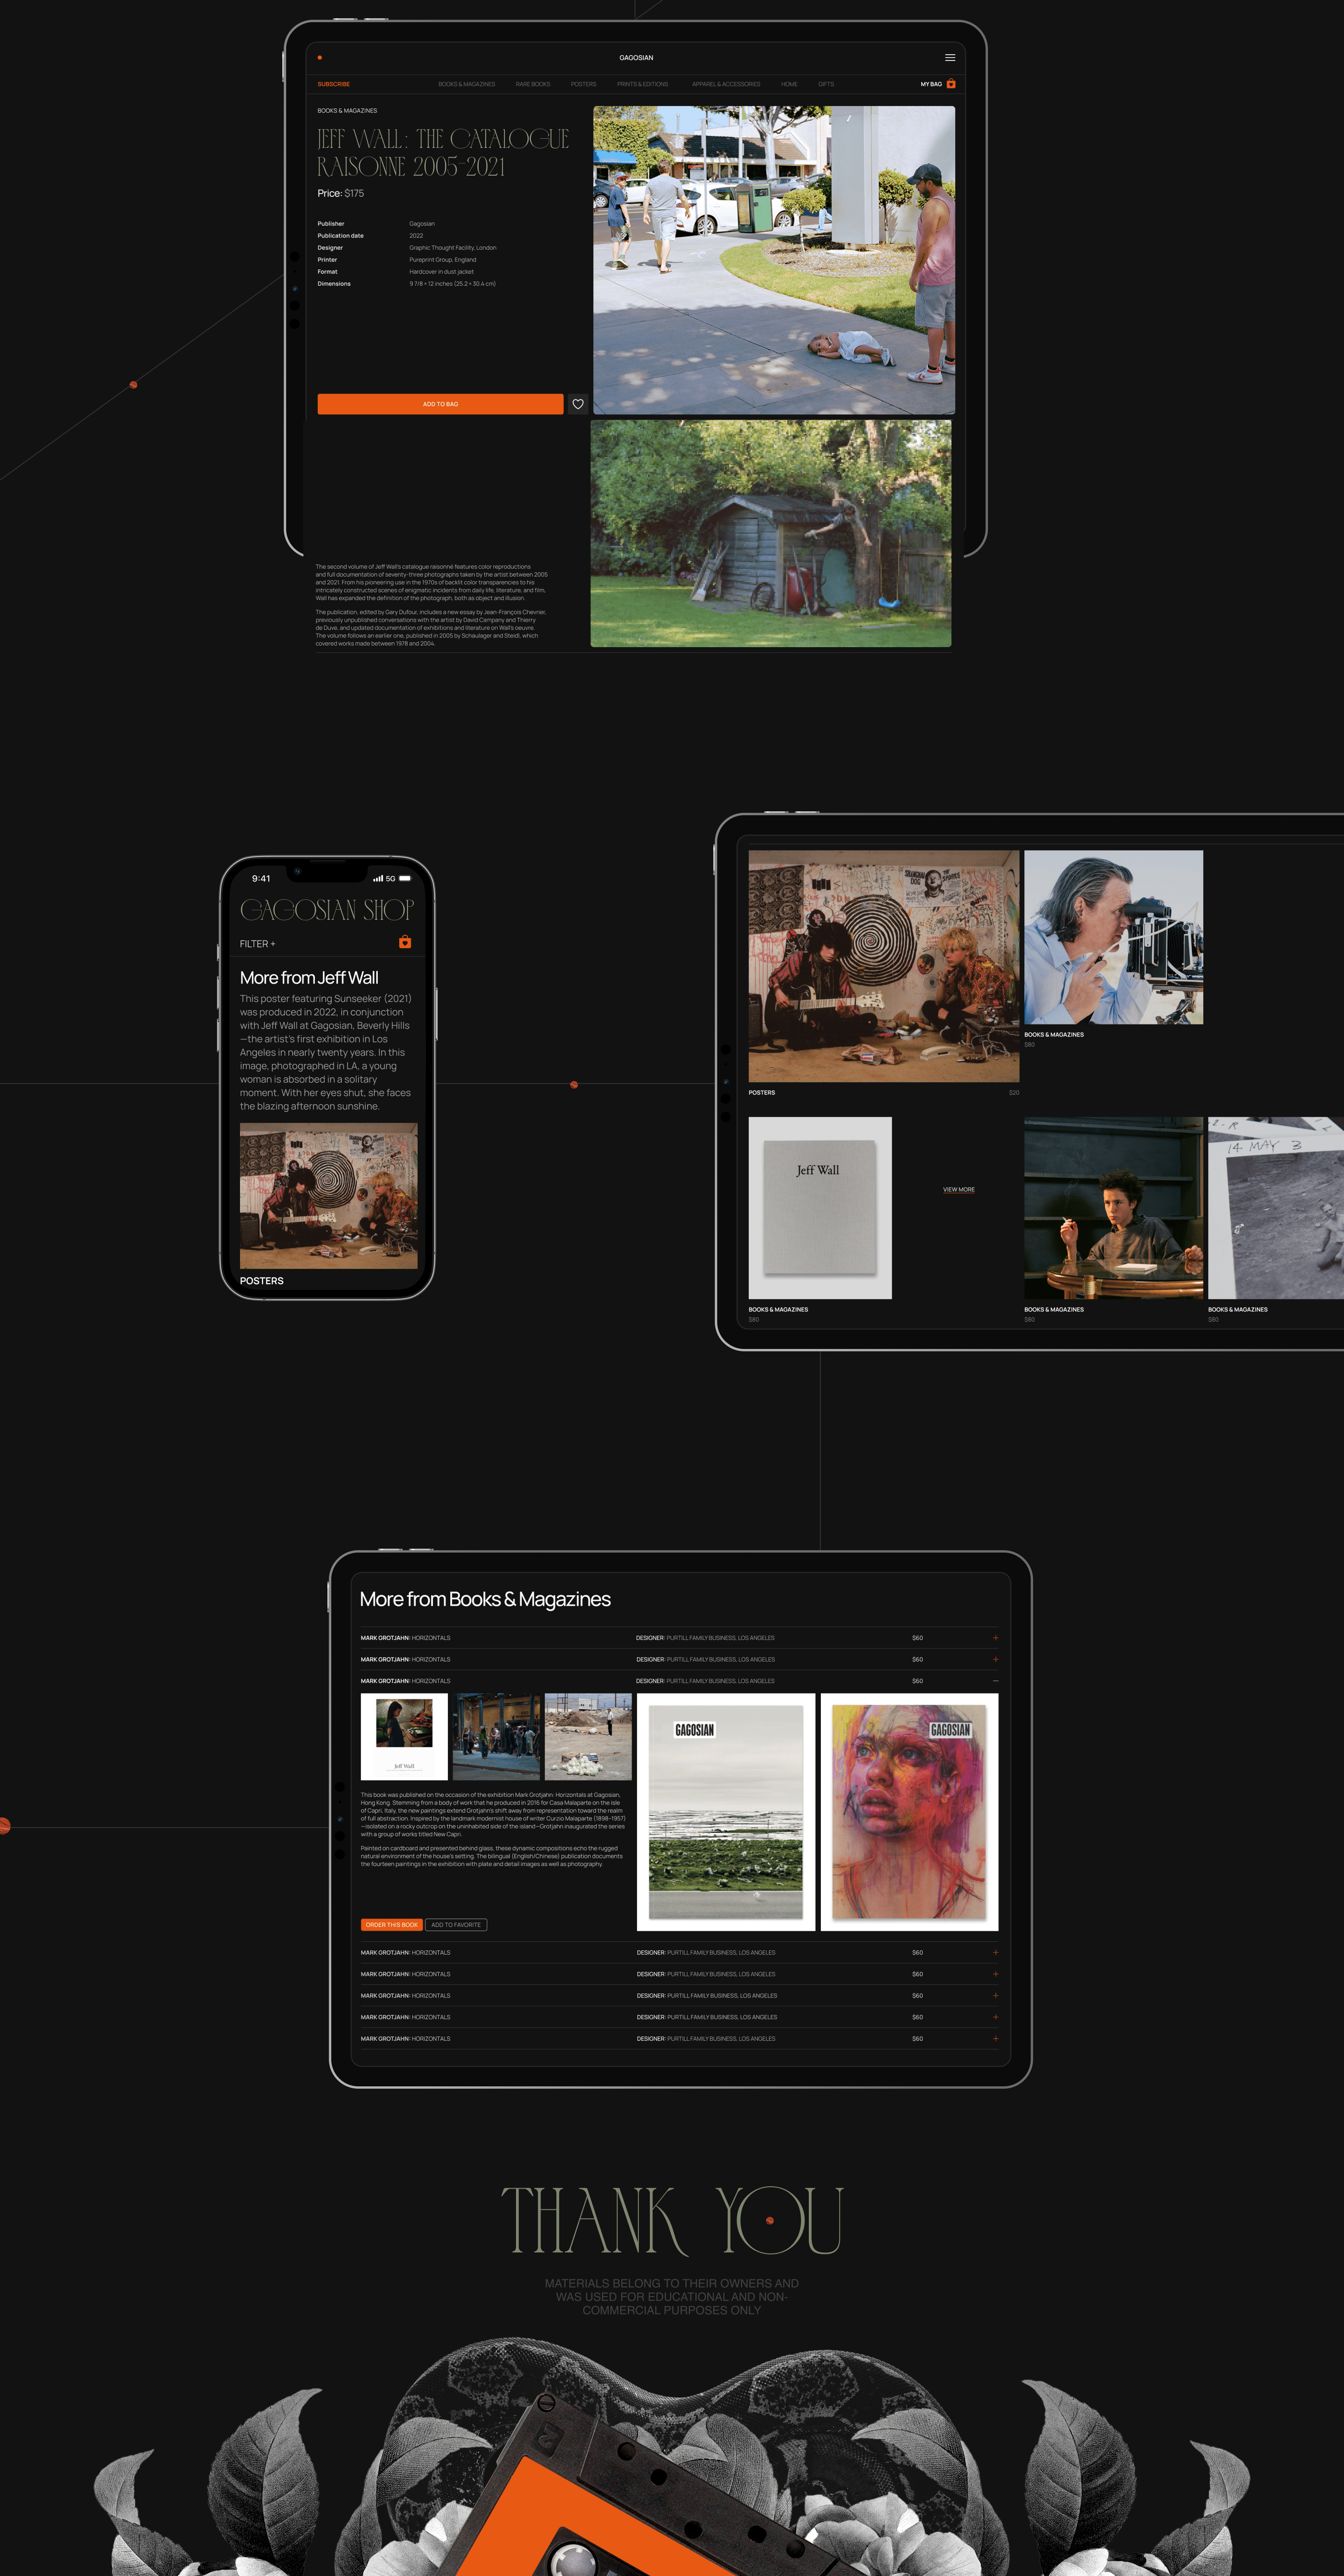The image size is (1344, 2576).
Task: Open the hamburger menu beside Gagosian
Action: tap(950, 58)
